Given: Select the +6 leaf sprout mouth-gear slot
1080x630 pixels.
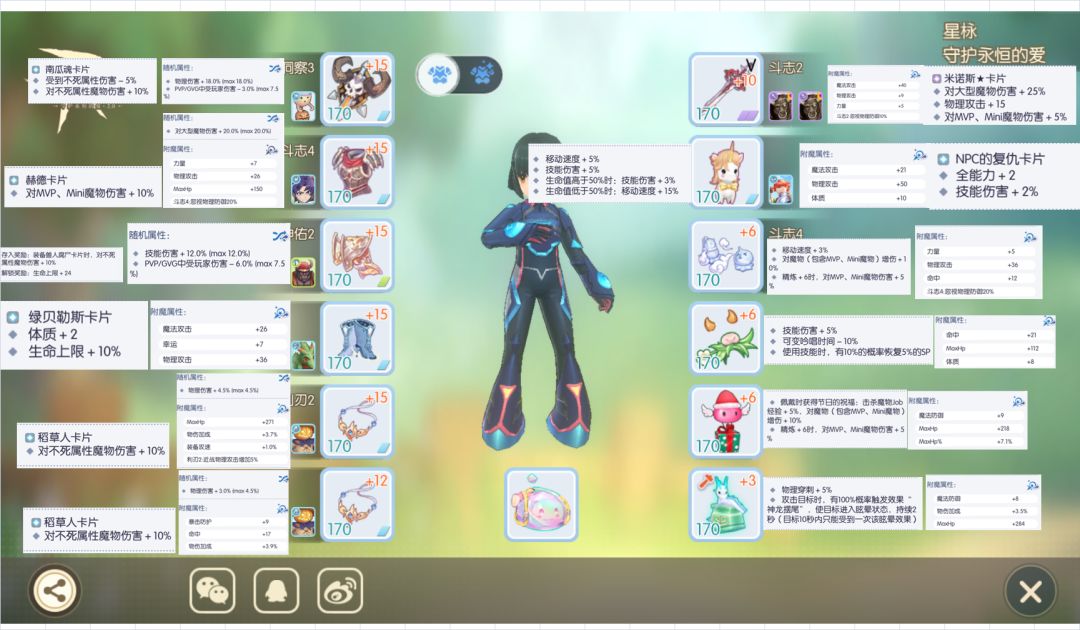Looking at the screenshot, I should [726, 339].
